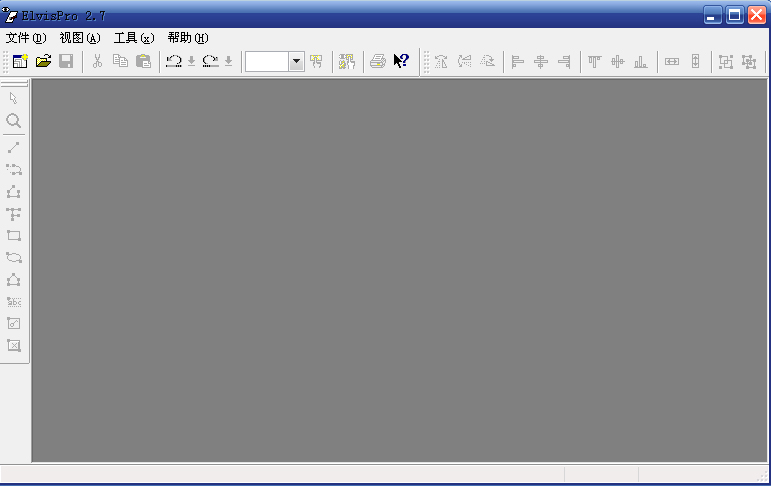Select the Zoom magnifier tool
This screenshot has width=771, height=486.
pyautogui.click(x=14, y=121)
